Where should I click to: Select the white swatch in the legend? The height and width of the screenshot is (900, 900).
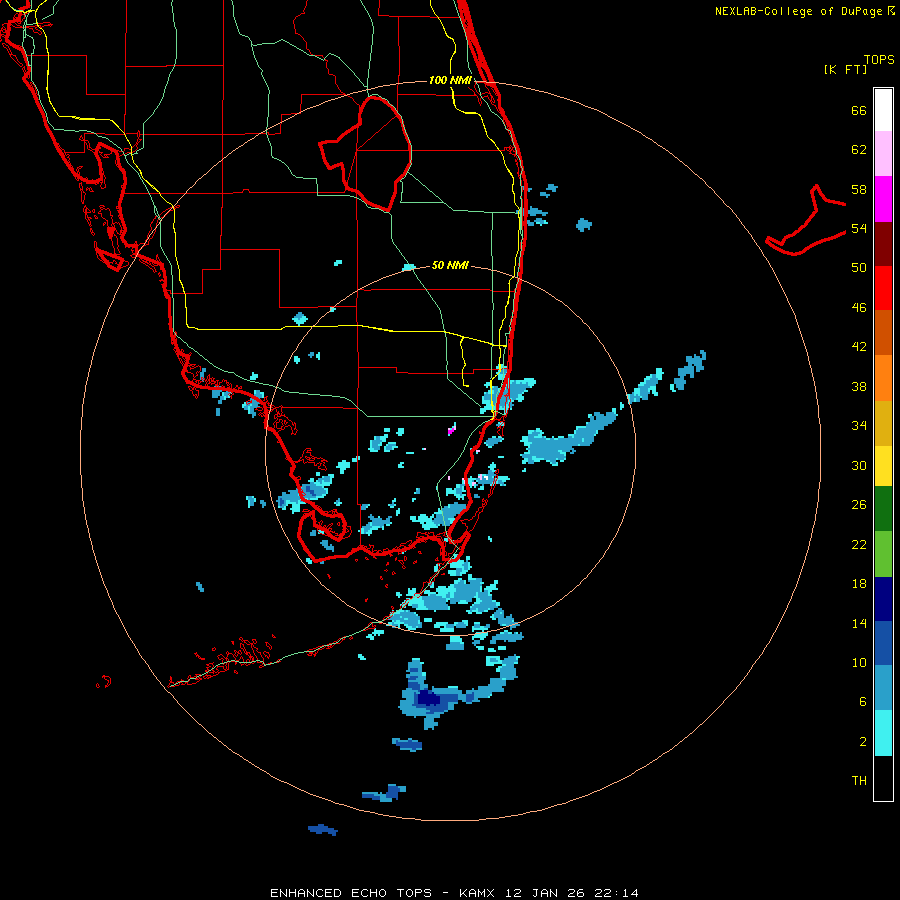(883, 110)
